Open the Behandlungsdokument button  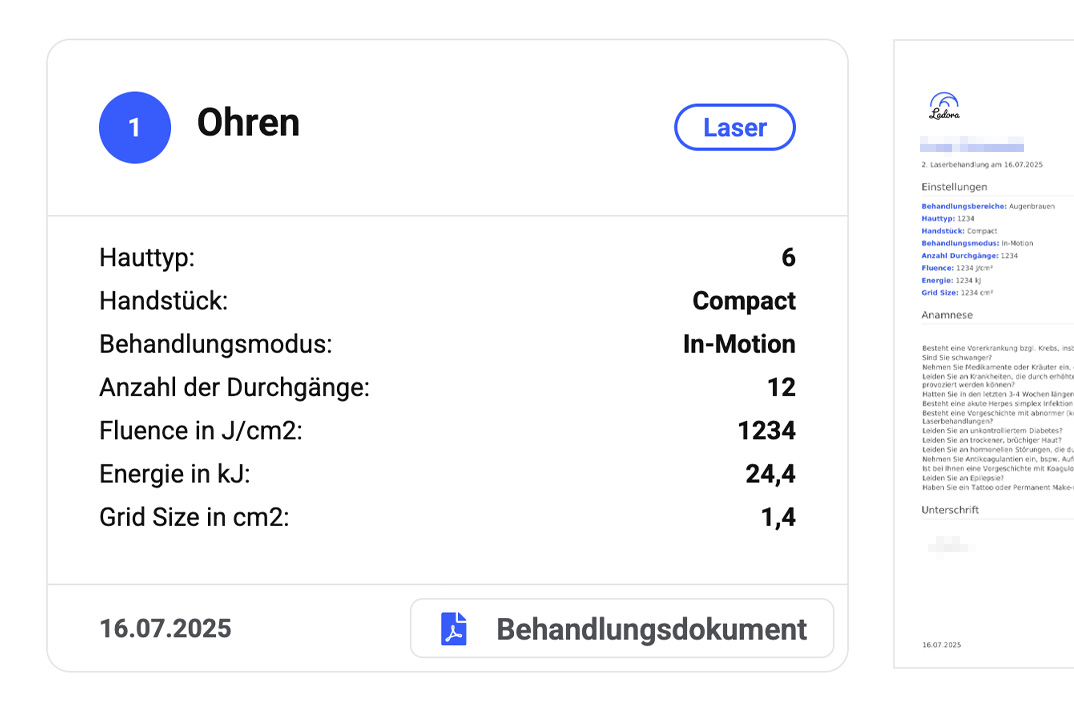pyautogui.click(x=622, y=629)
